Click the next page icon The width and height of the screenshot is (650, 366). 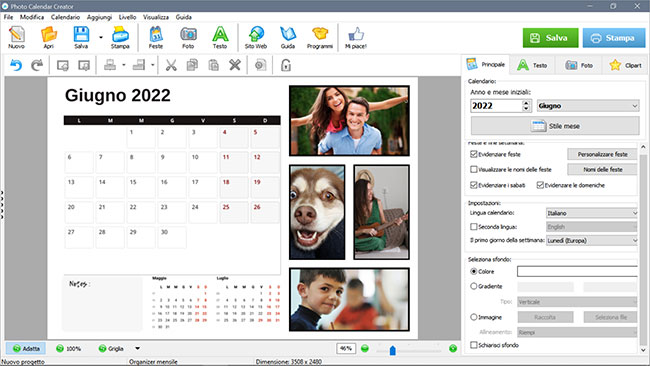84,65
